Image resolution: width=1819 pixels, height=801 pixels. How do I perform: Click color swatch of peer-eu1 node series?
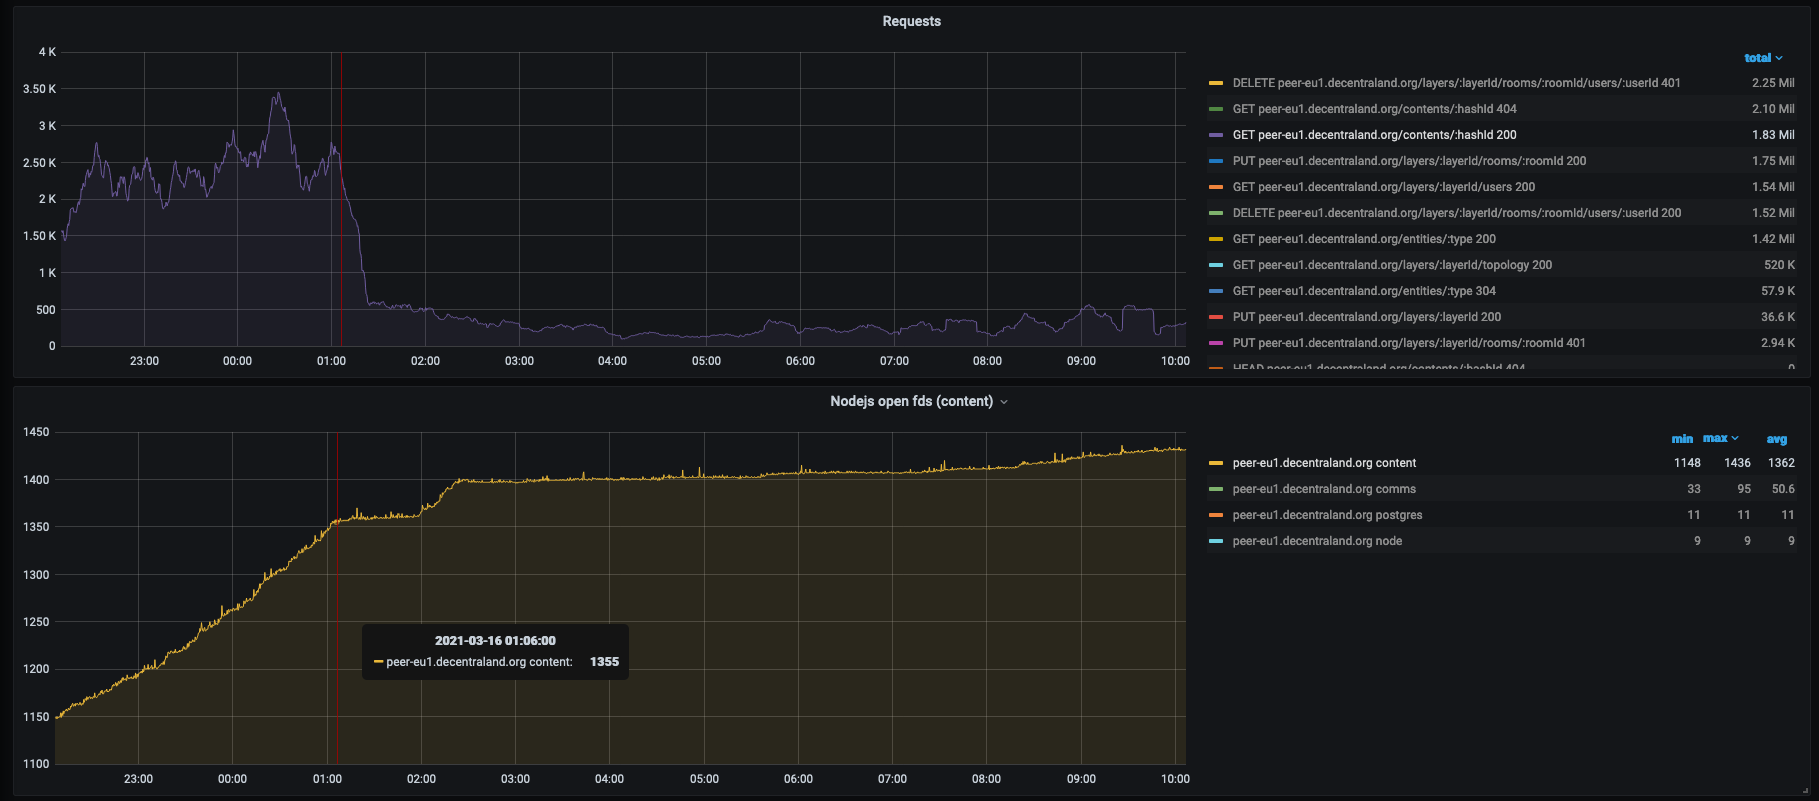[1216, 541]
